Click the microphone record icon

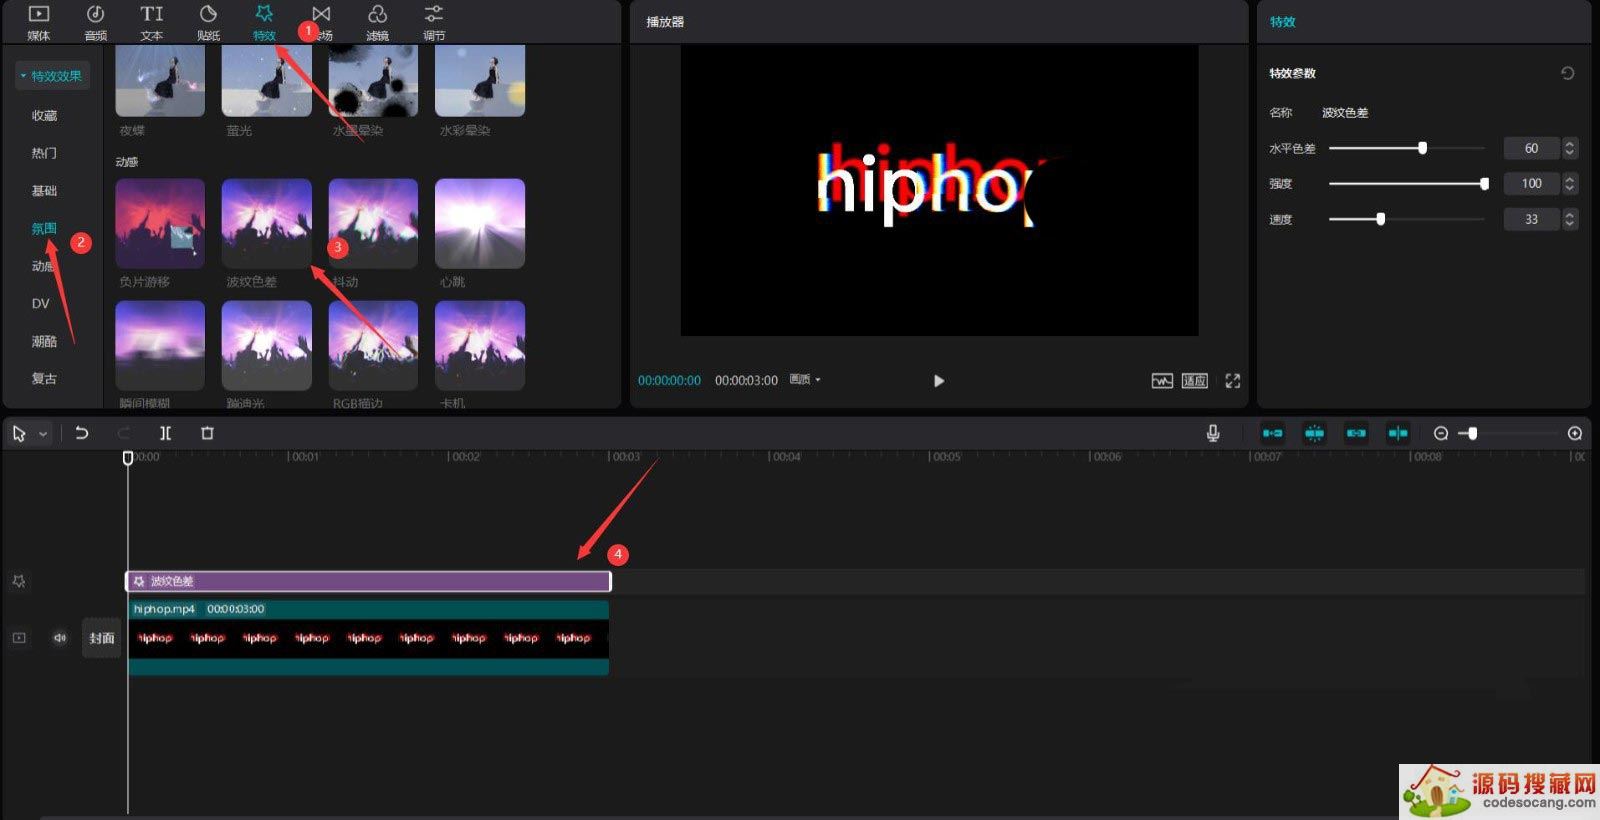tap(1212, 433)
